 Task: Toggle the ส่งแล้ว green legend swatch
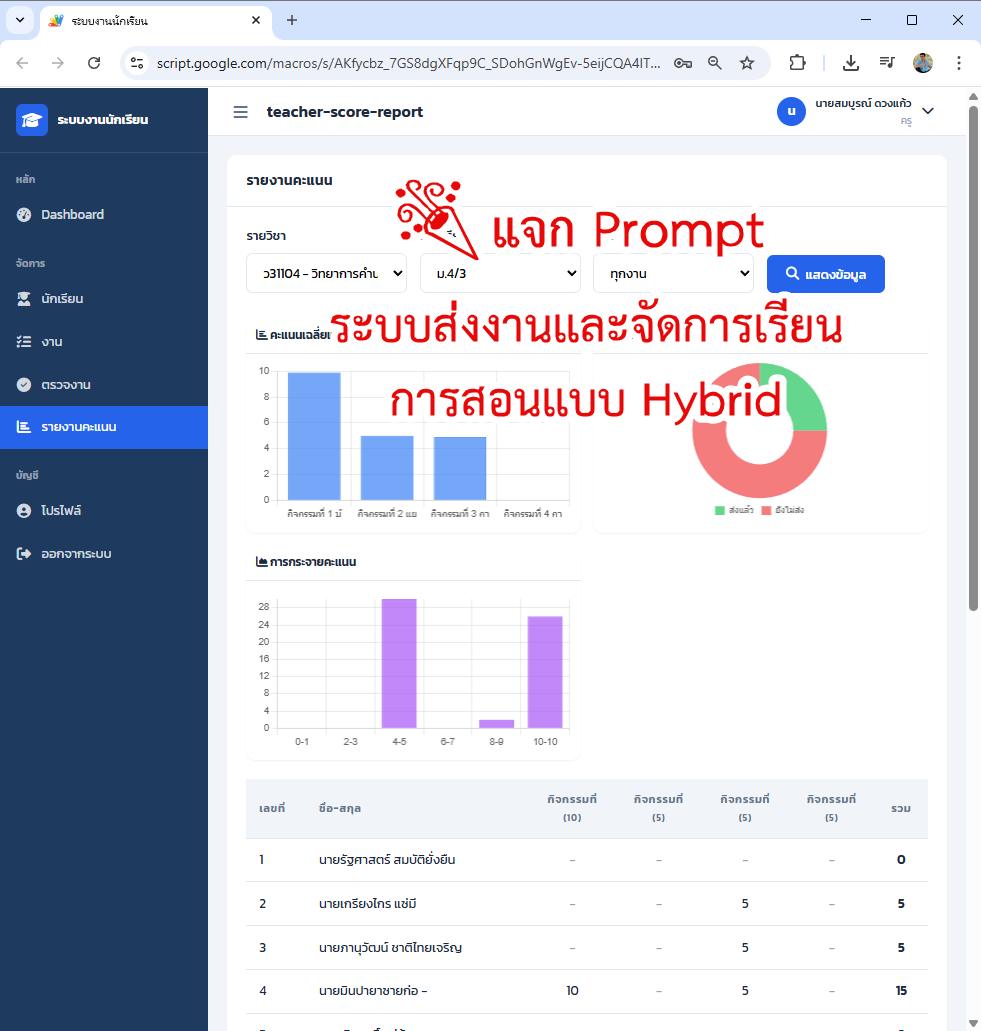point(720,510)
